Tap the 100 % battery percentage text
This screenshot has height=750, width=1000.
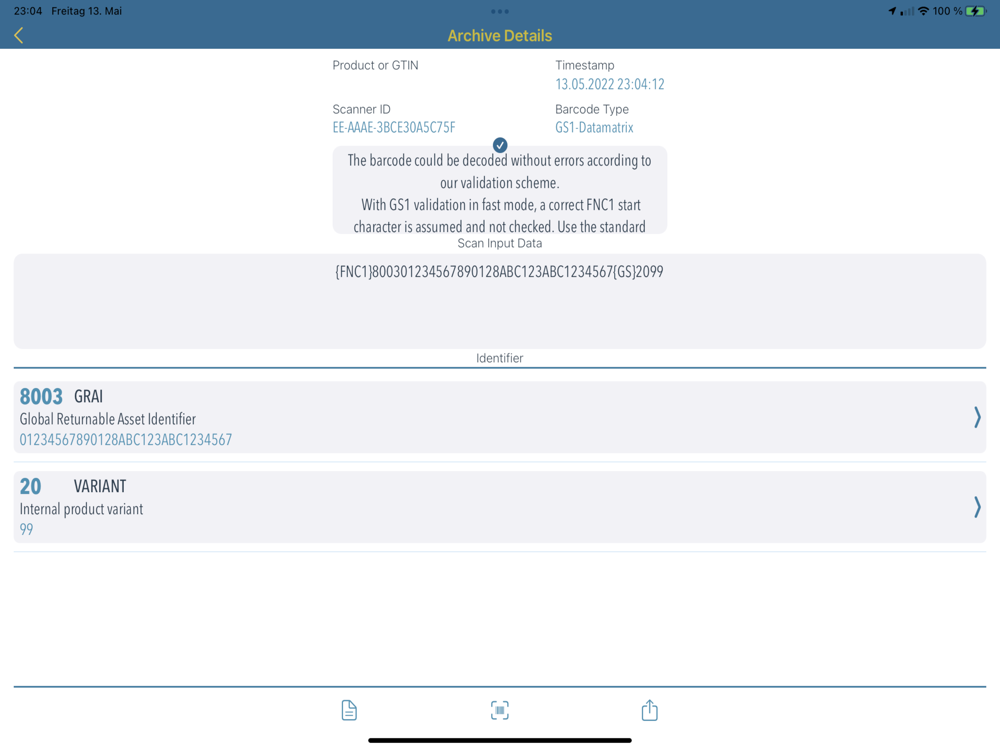pyautogui.click(x=947, y=11)
